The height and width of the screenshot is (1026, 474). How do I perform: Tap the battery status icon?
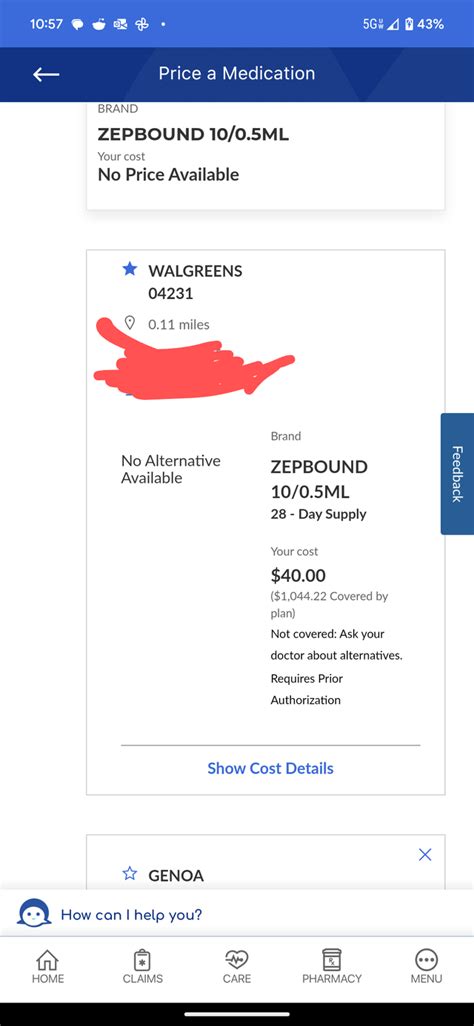point(409,24)
